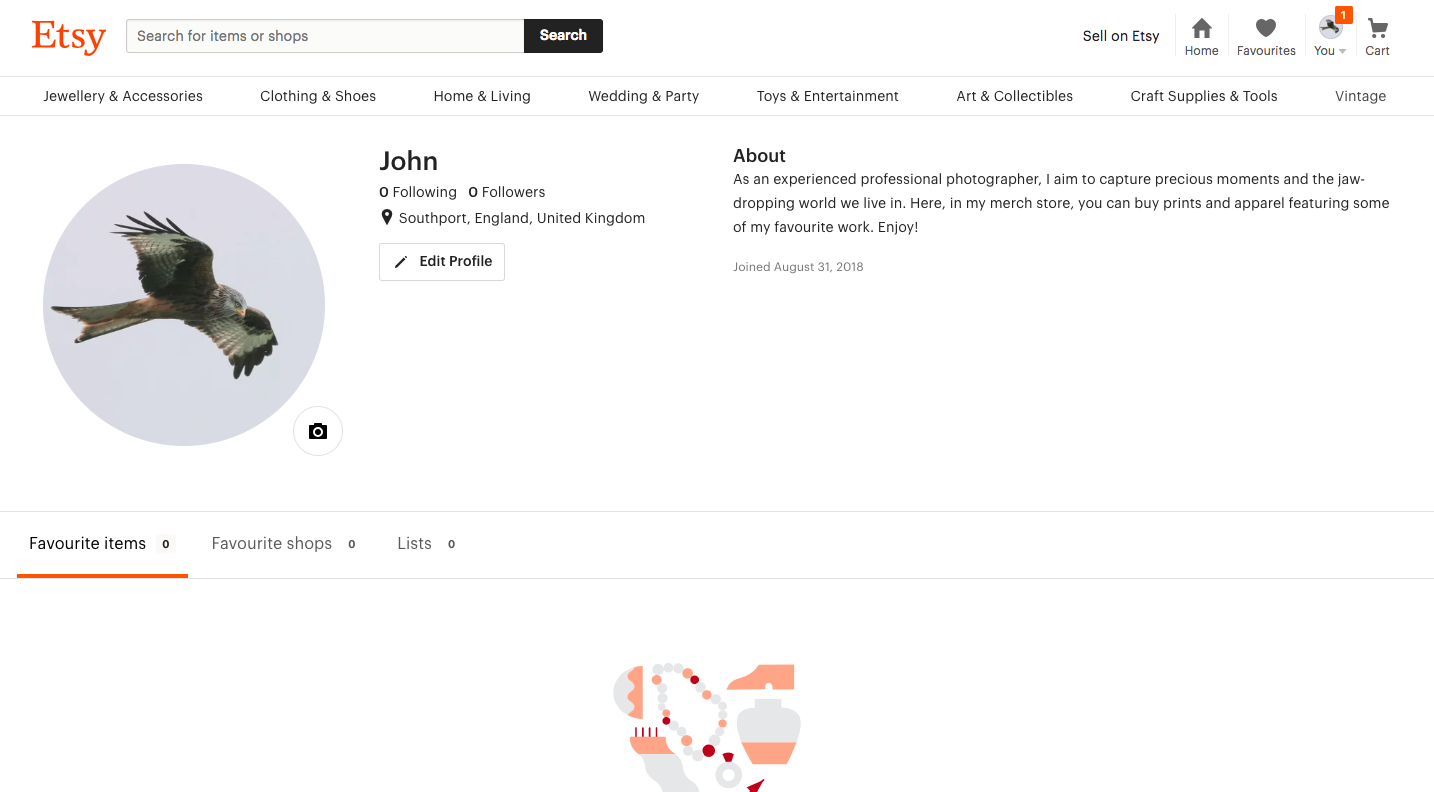1434x792 pixels.
Task: Select the Home & Living menu item
Action: pos(481,95)
